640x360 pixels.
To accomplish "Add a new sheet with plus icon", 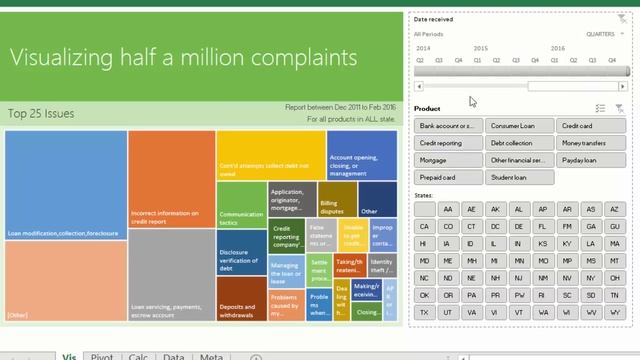I will (256, 358).
